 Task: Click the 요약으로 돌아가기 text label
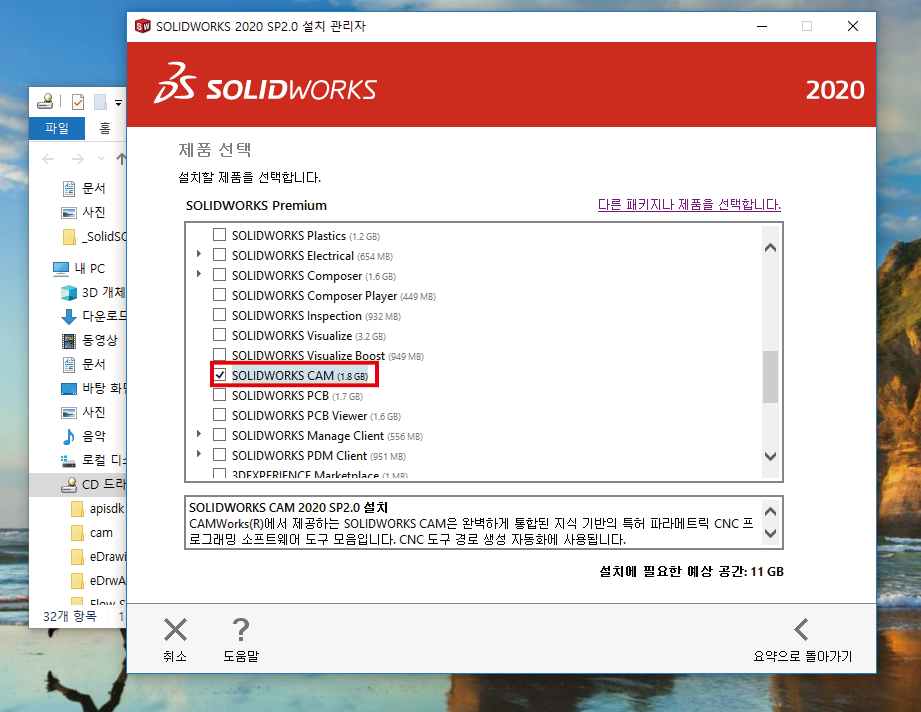pos(802,656)
